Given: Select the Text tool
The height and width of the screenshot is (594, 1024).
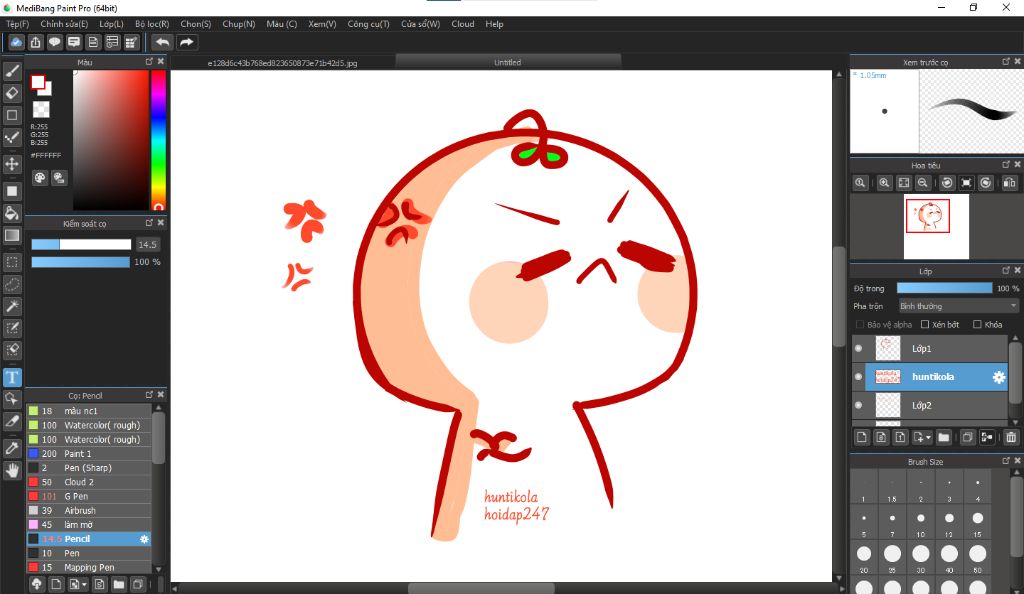Looking at the screenshot, I should point(12,377).
